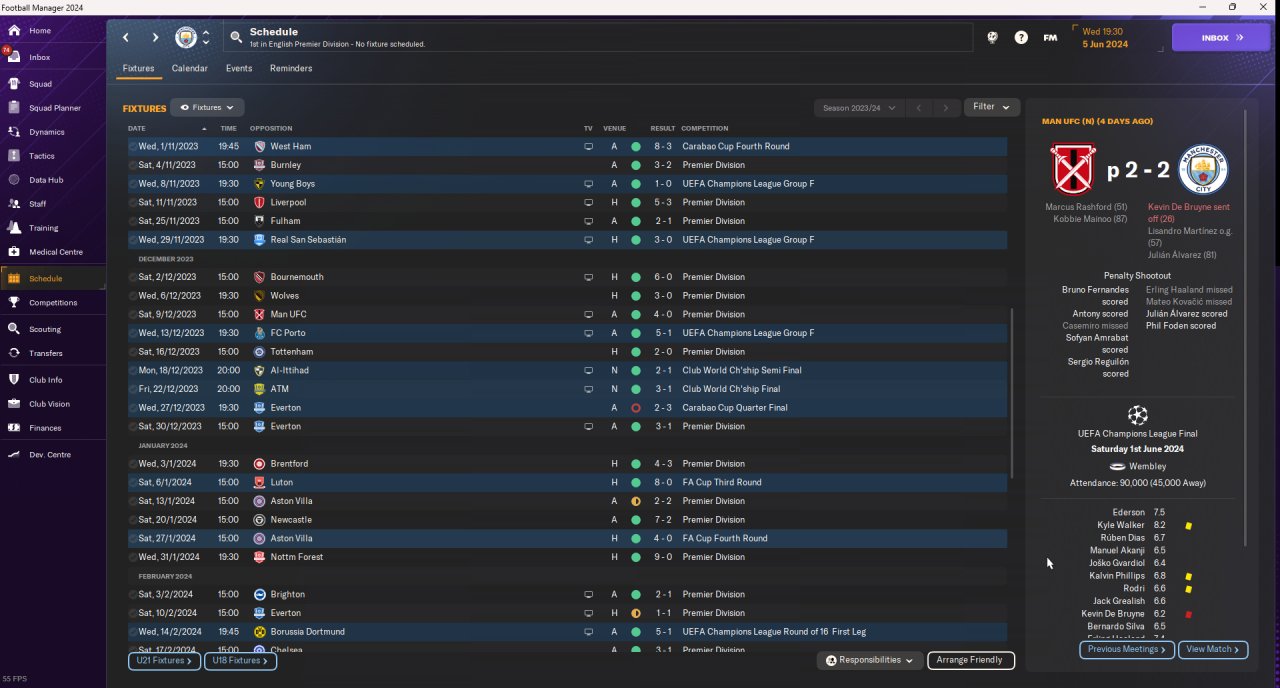1280x688 pixels.
Task: Open the Club Info sidebar icon
Action: 14,380
